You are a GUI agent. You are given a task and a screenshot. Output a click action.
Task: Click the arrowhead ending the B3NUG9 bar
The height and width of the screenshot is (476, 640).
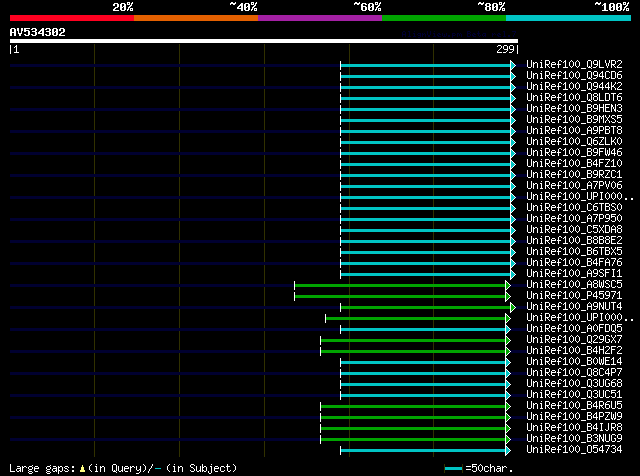tap(508, 440)
